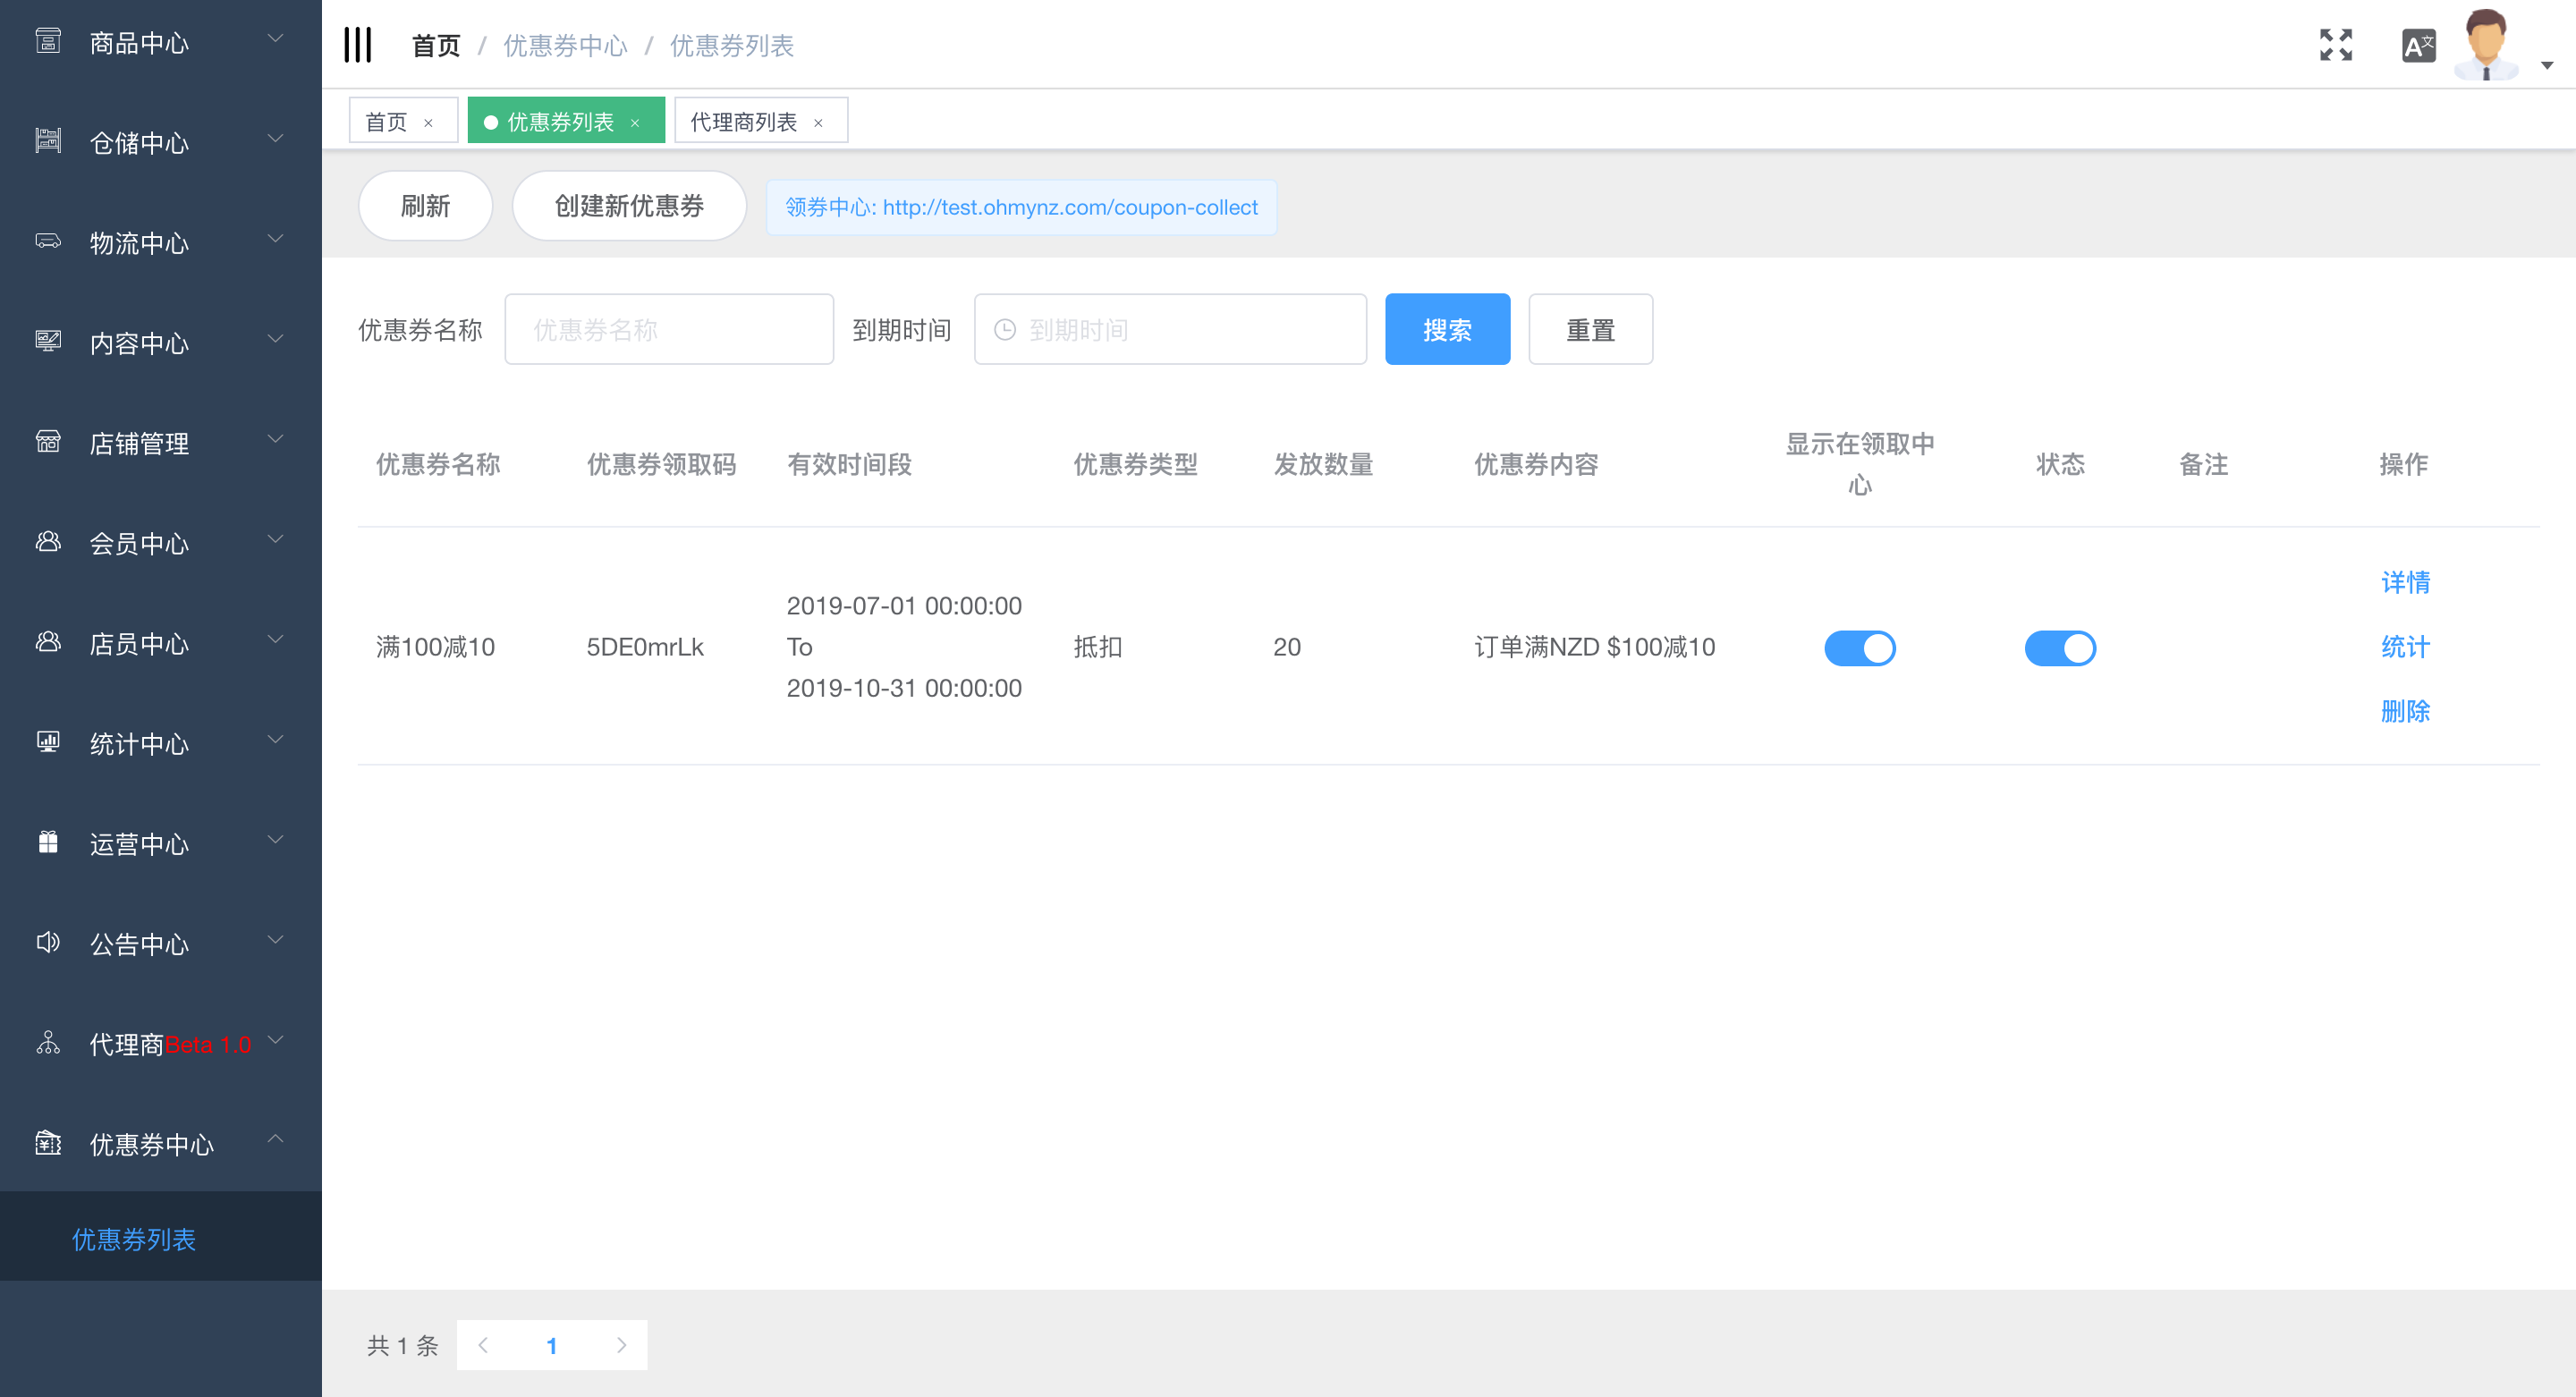Click the user avatar image
This screenshot has width=2576, height=1397.
click(x=2486, y=45)
